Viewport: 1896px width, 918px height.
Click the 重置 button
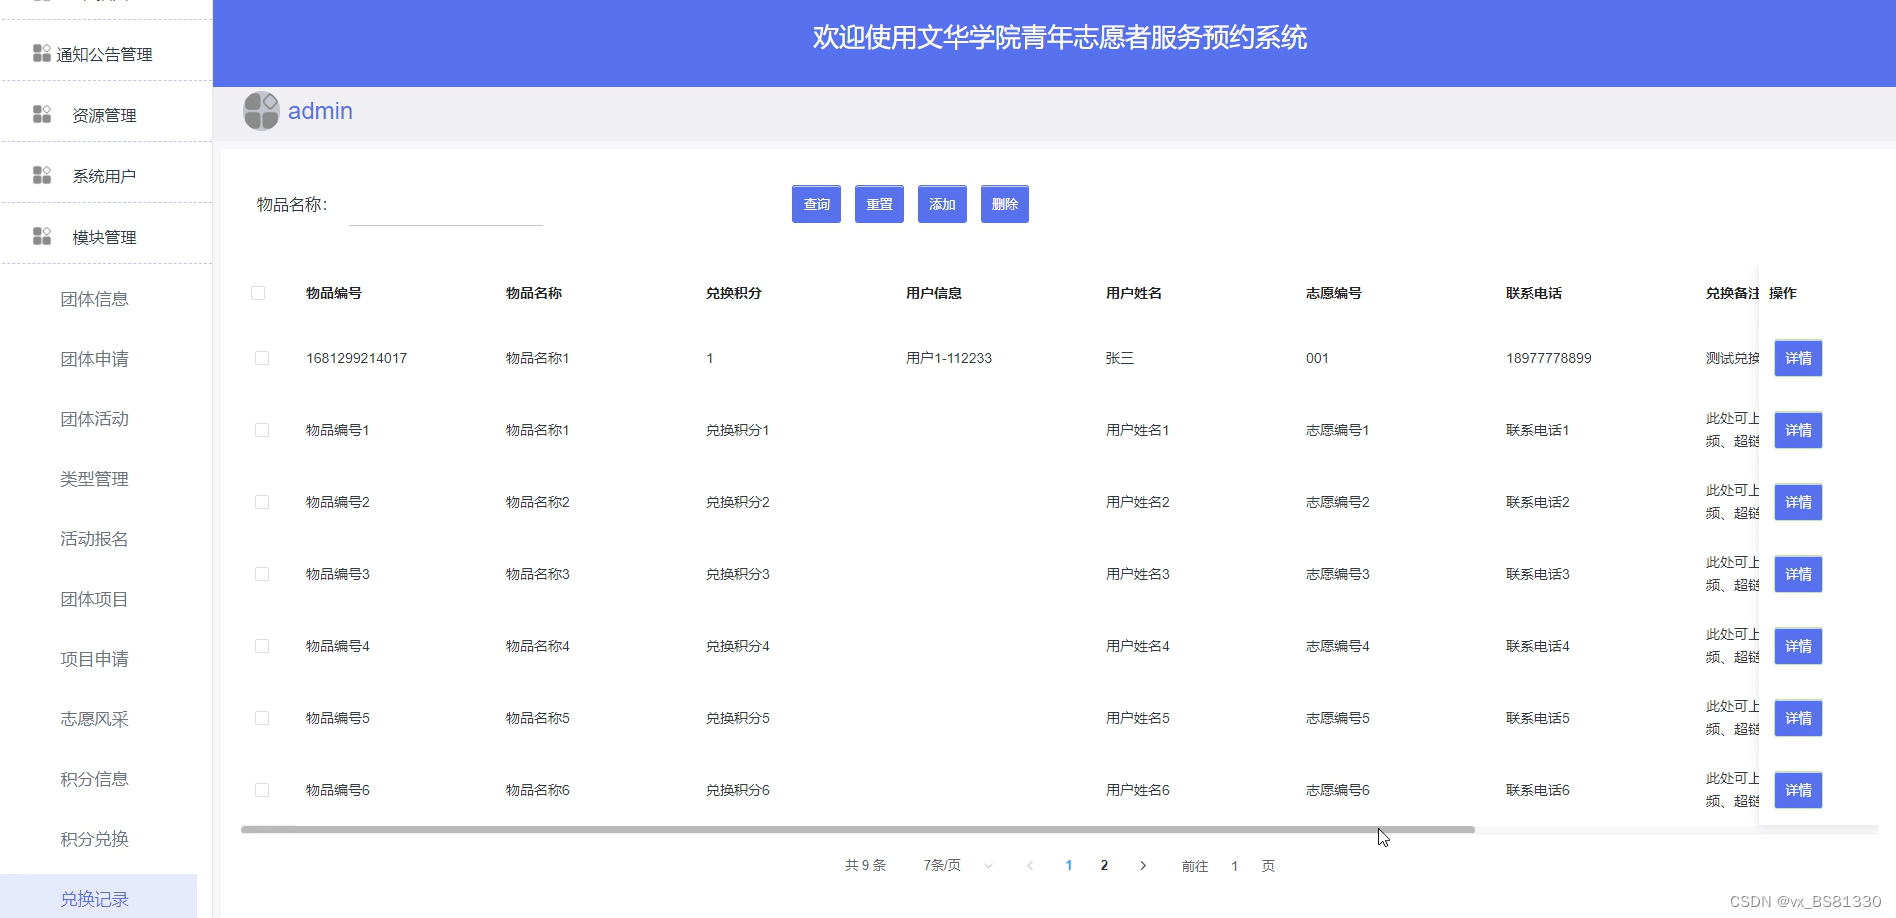(x=879, y=204)
